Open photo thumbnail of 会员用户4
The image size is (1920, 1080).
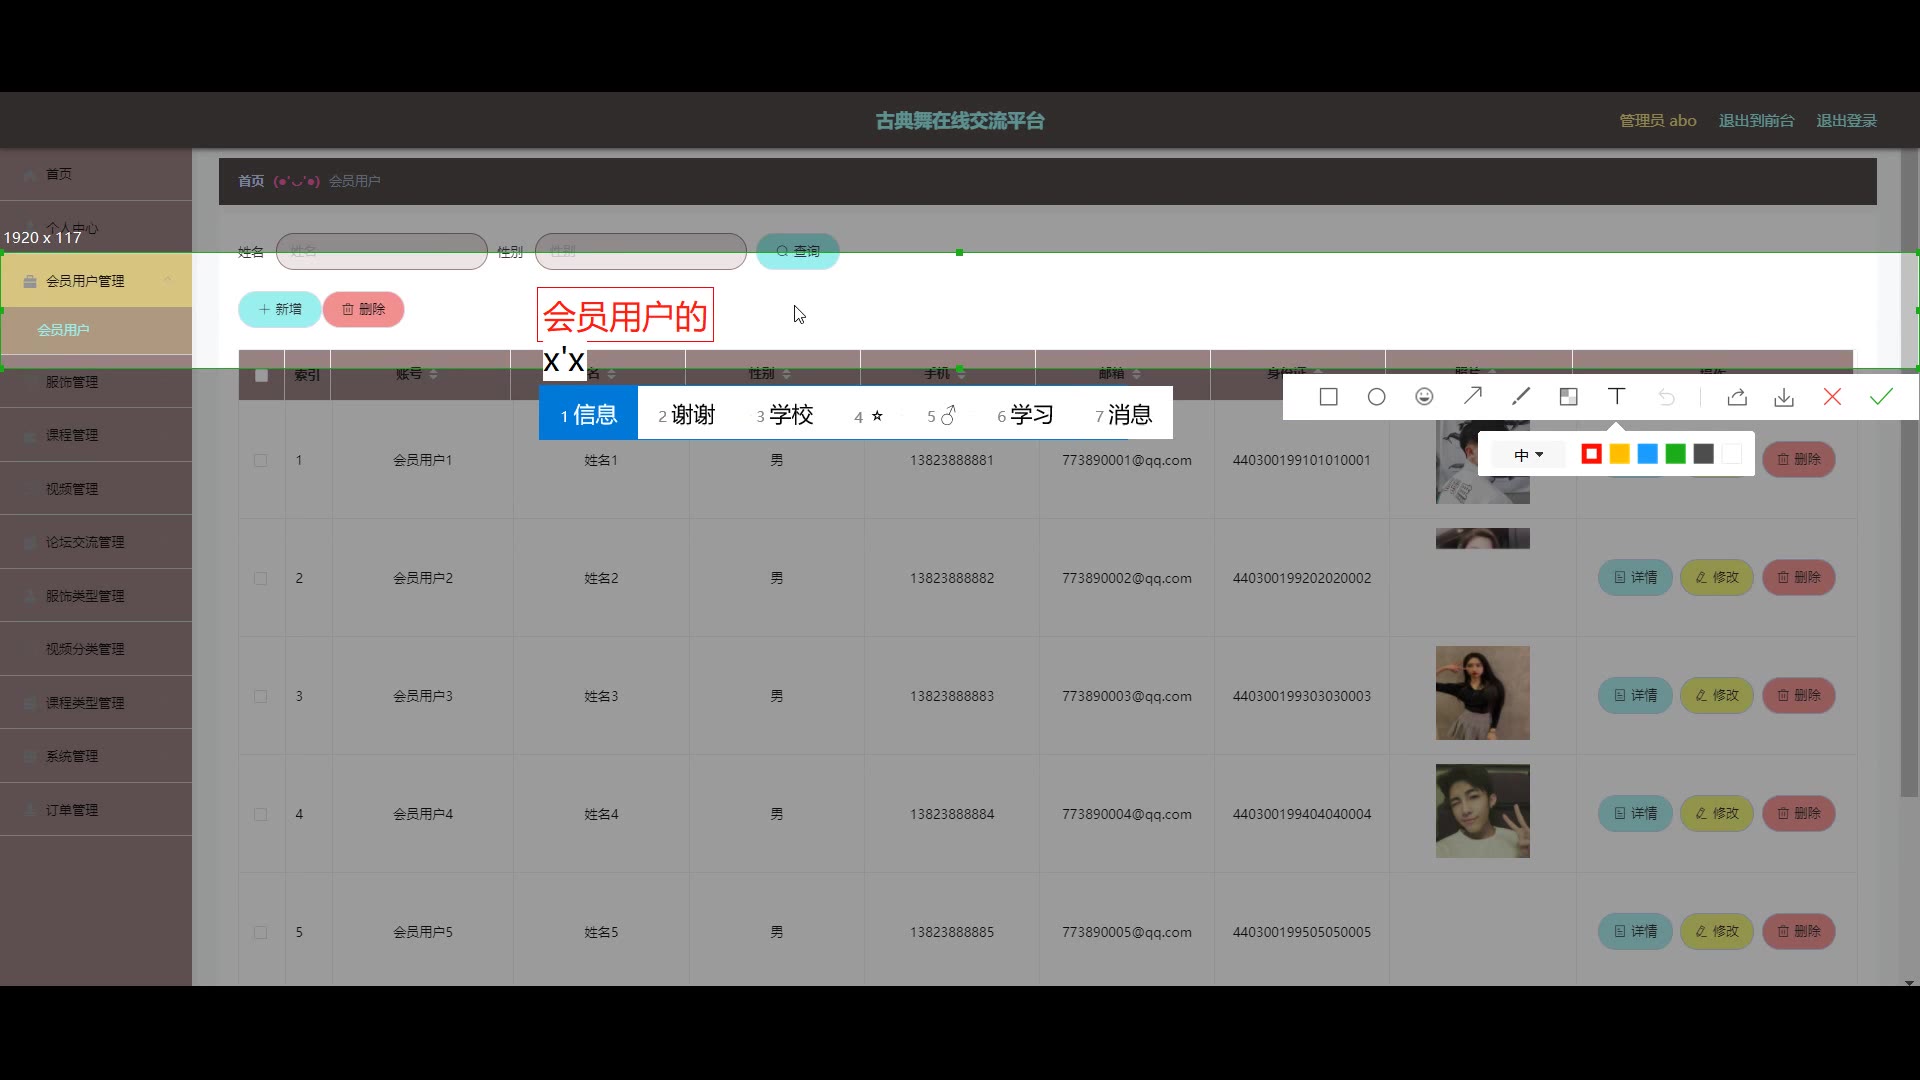click(x=1483, y=811)
